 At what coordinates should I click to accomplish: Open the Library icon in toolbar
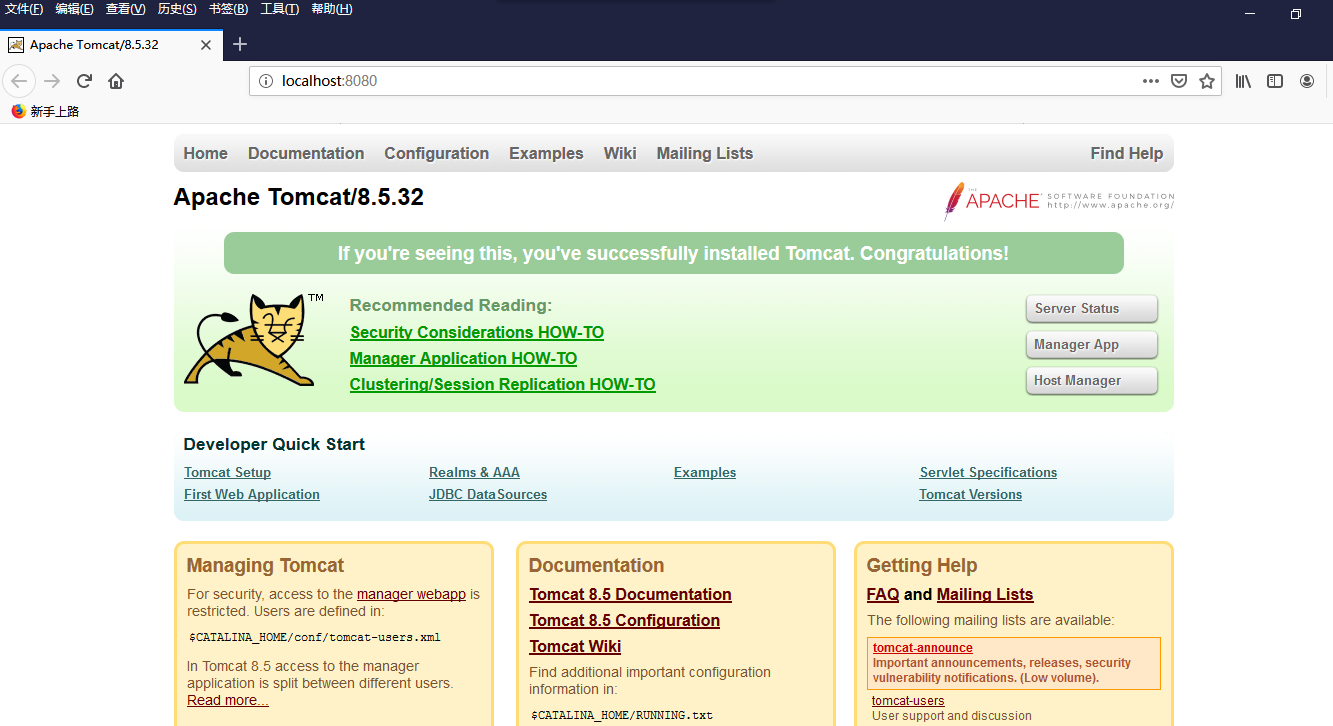pyautogui.click(x=1243, y=81)
